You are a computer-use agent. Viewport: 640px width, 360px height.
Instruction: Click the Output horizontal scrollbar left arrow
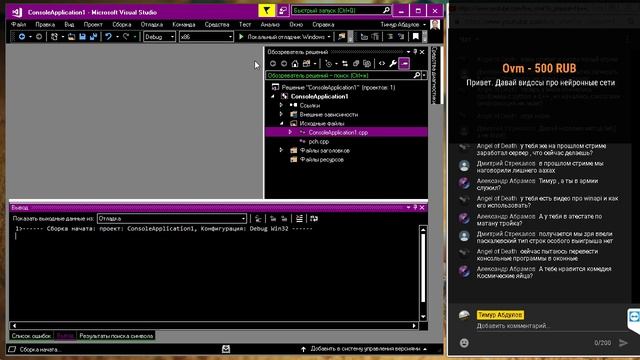point(15,326)
